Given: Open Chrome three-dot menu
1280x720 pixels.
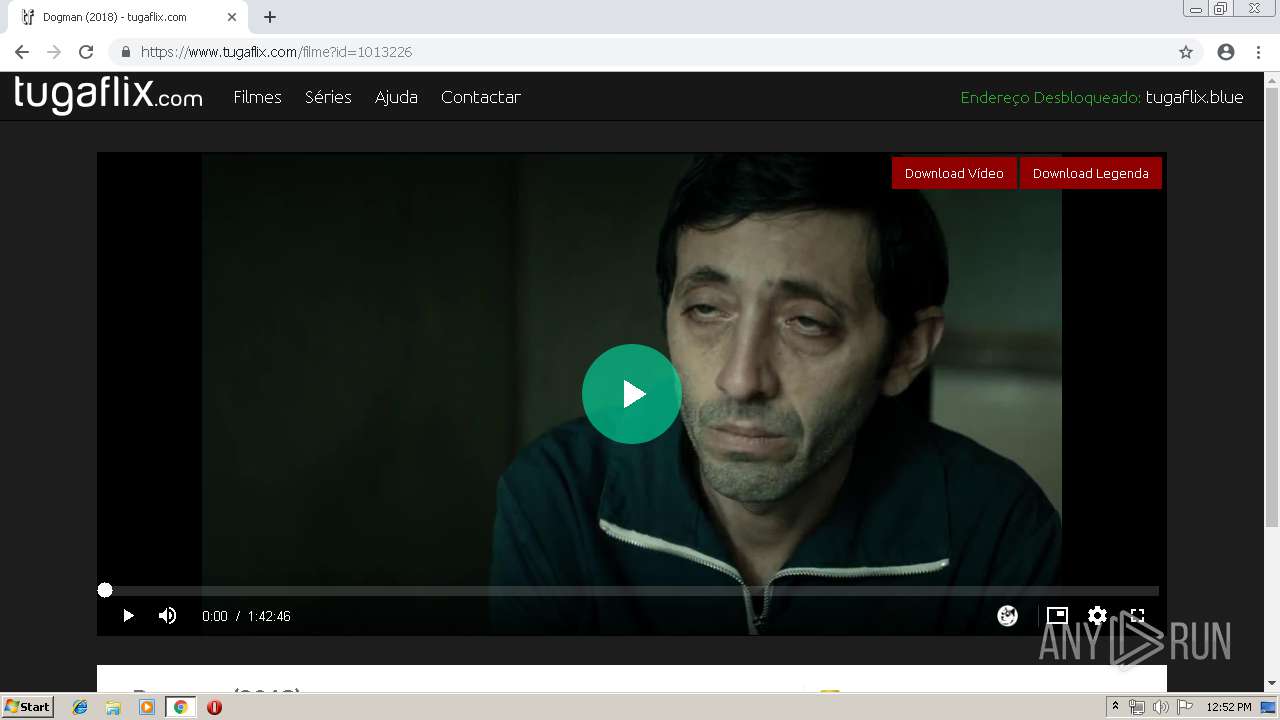Looking at the screenshot, I should (1258, 52).
